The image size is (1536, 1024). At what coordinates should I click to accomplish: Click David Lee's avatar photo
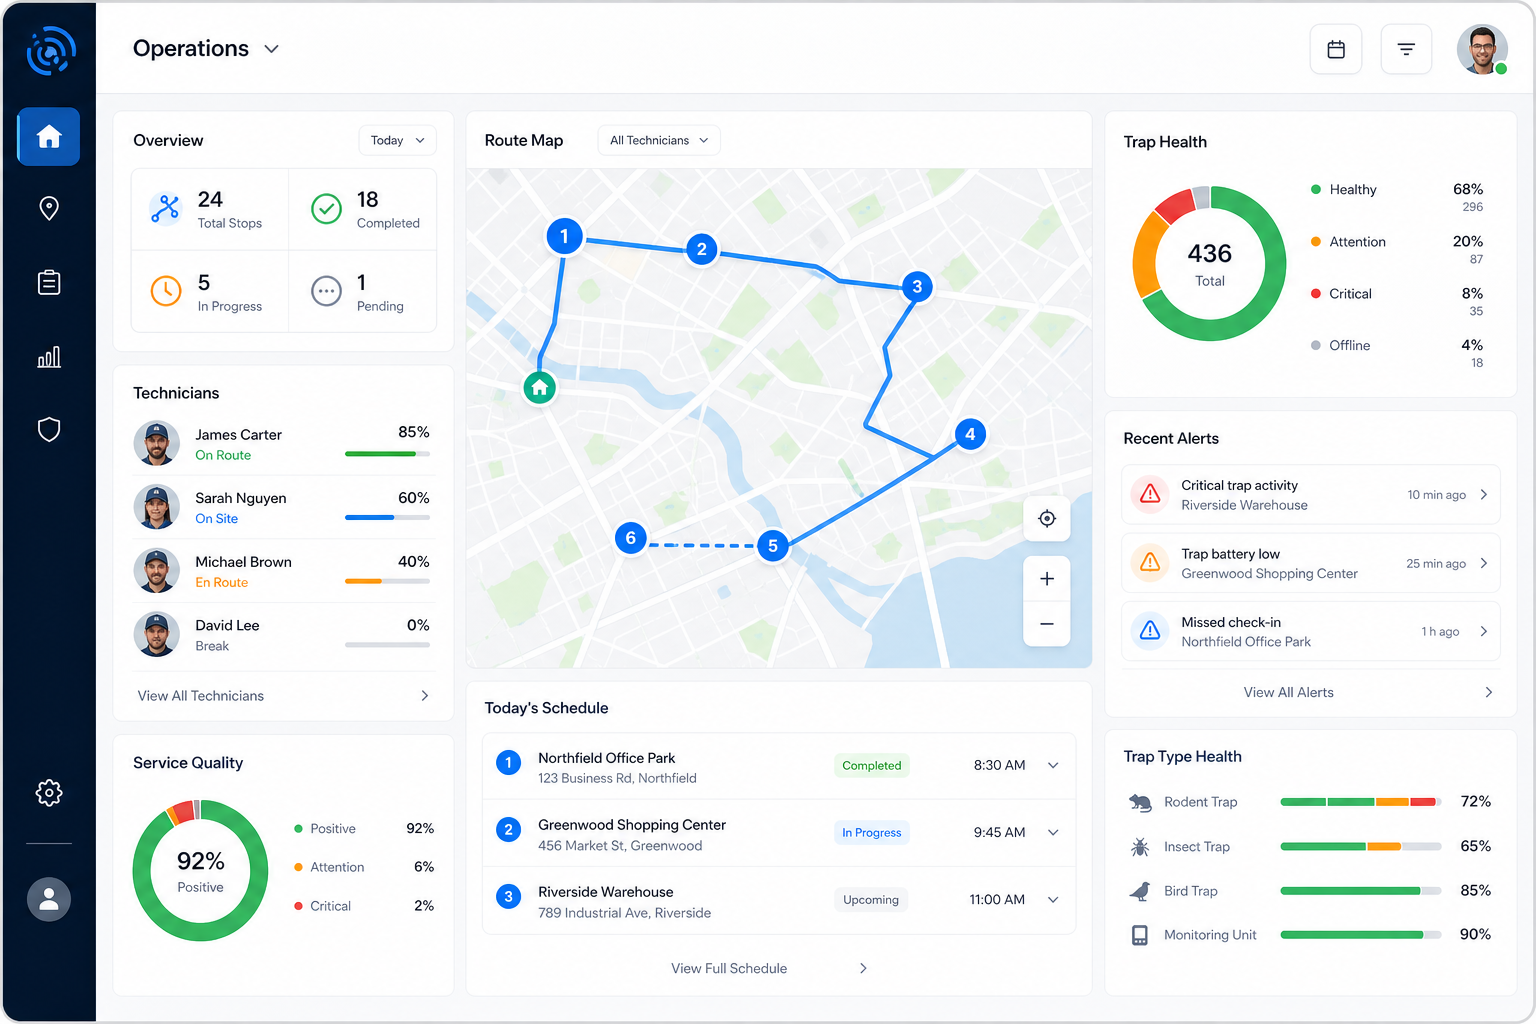[x=156, y=634]
